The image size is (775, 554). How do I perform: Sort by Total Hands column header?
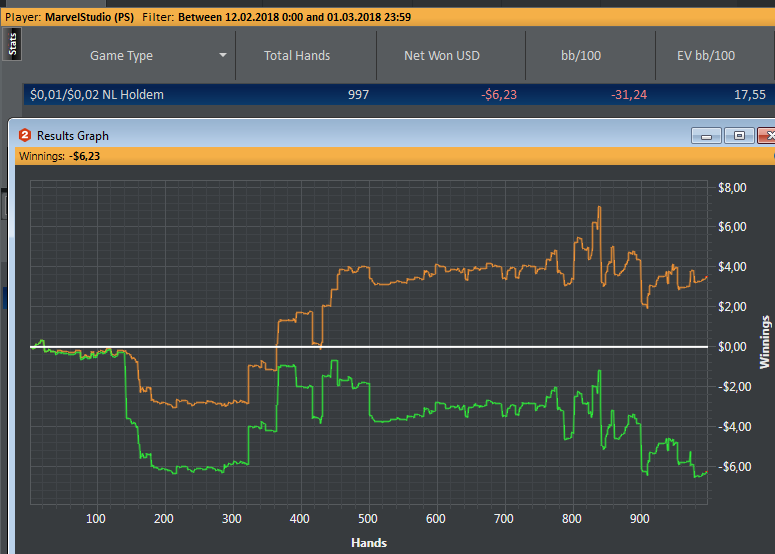click(297, 55)
